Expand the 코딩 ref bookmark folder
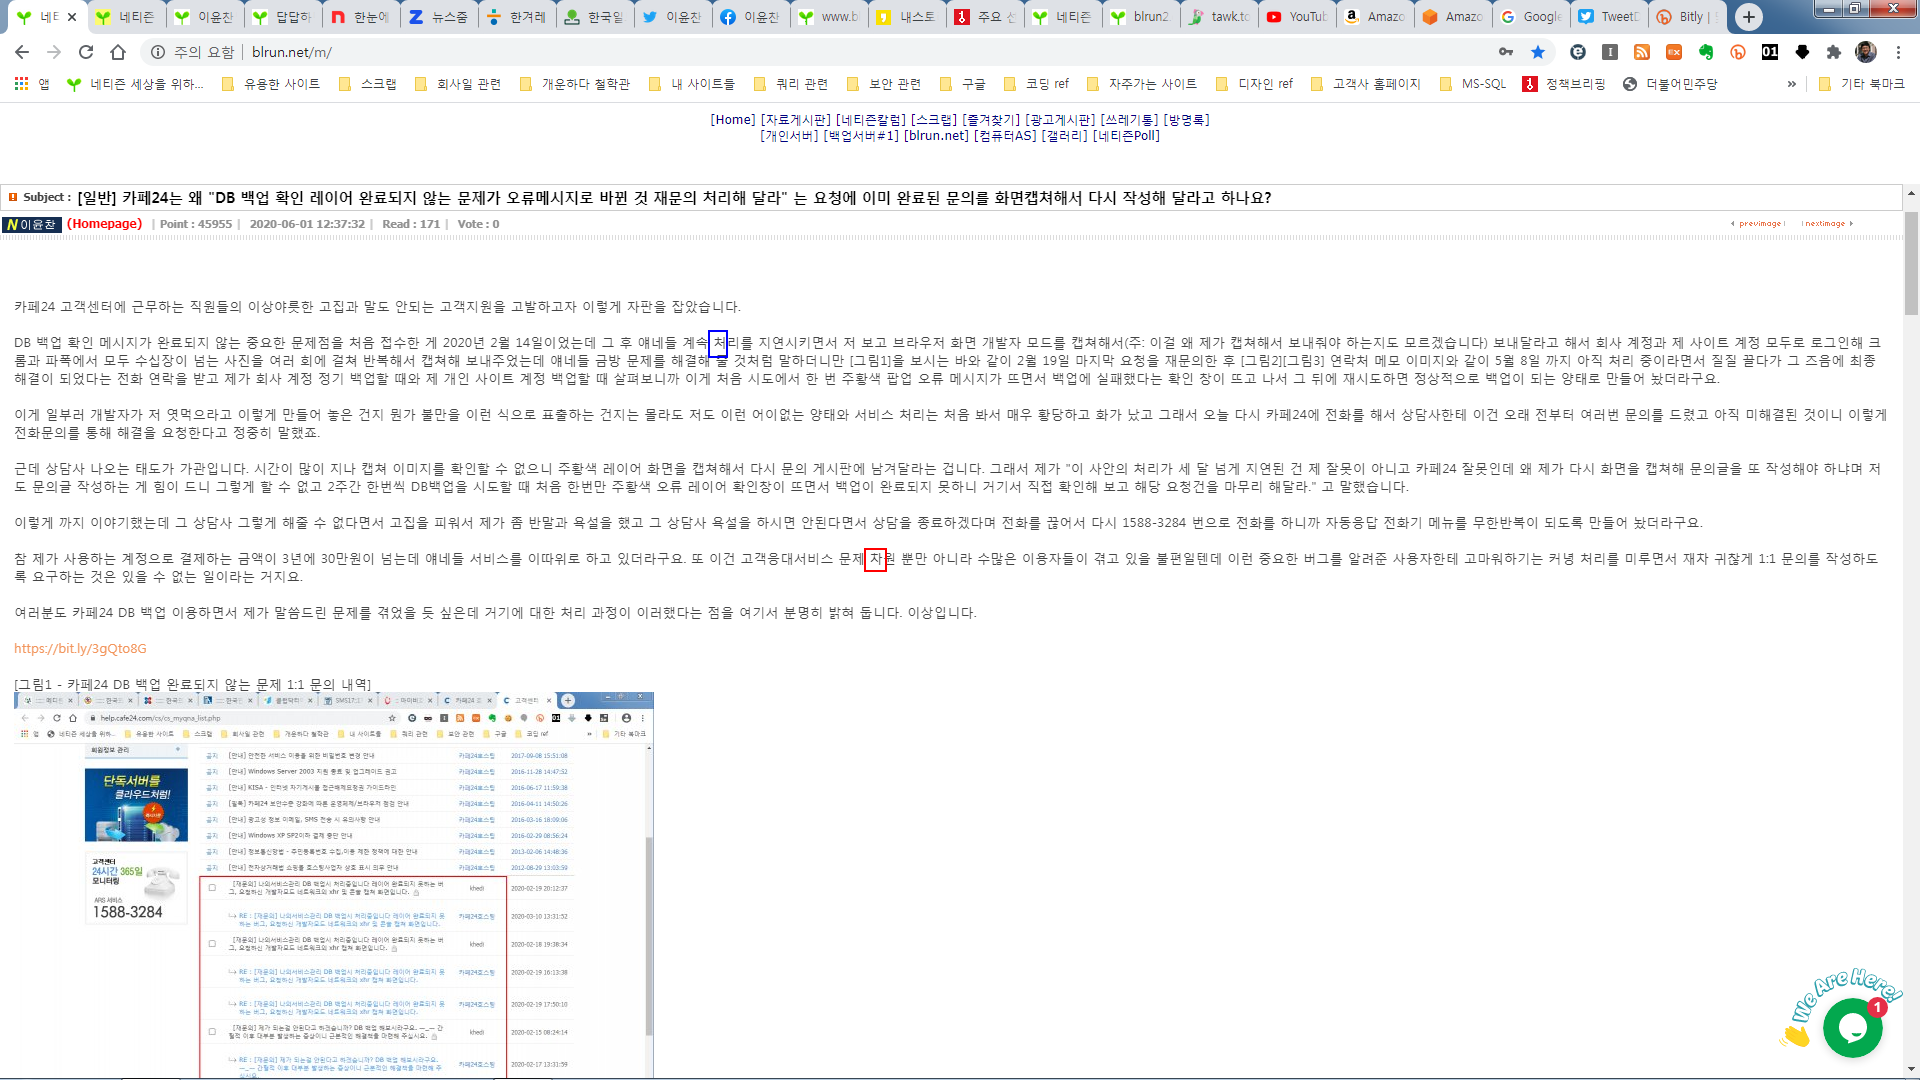This screenshot has width=1920, height=1080. [1036, 84]
